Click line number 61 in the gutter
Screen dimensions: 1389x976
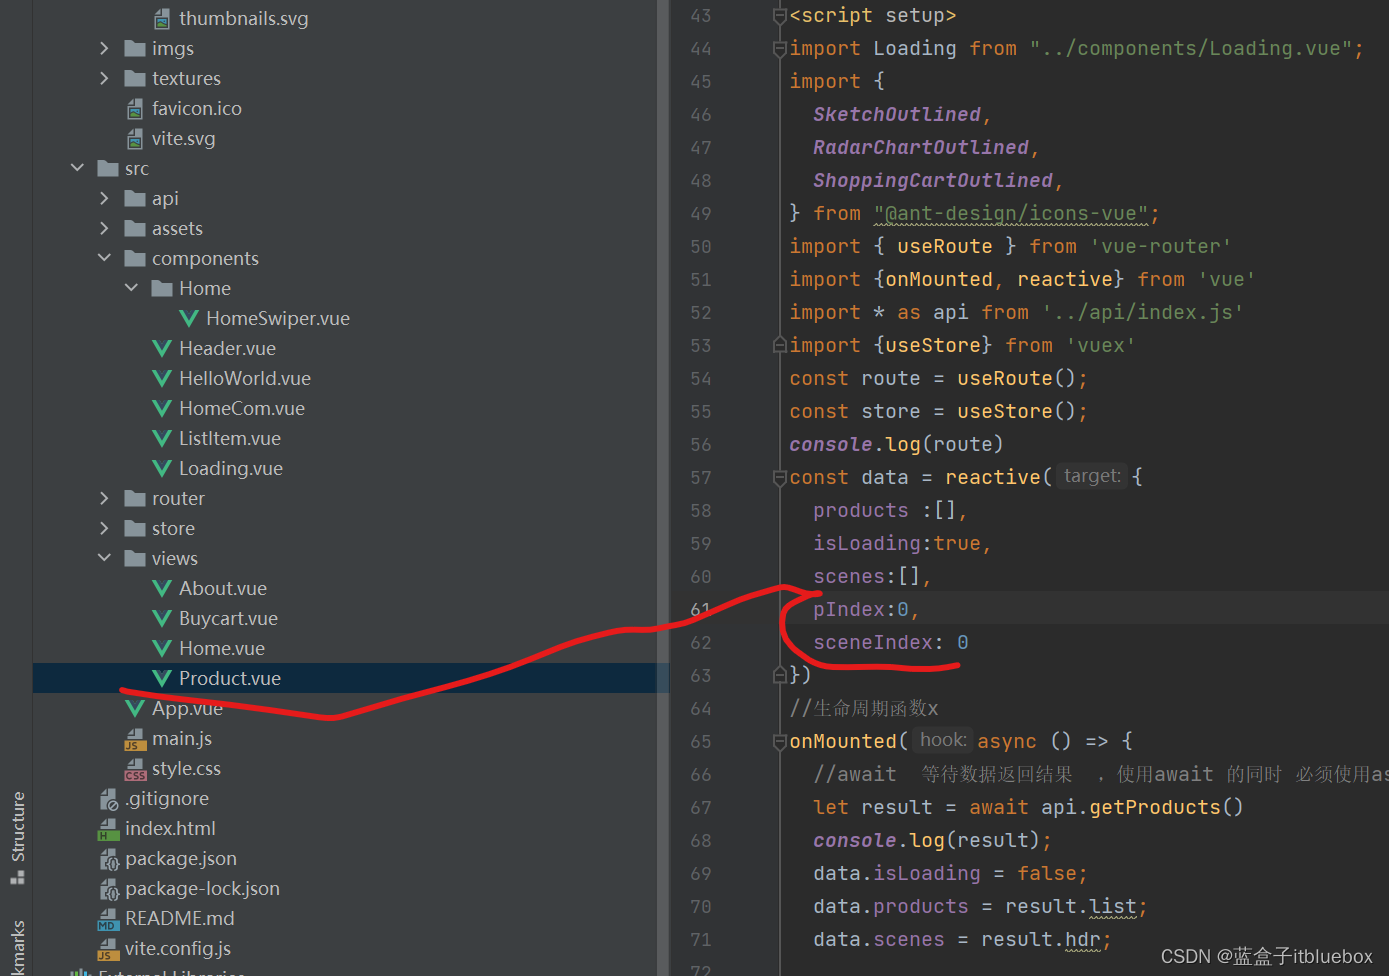coord(700,610)
